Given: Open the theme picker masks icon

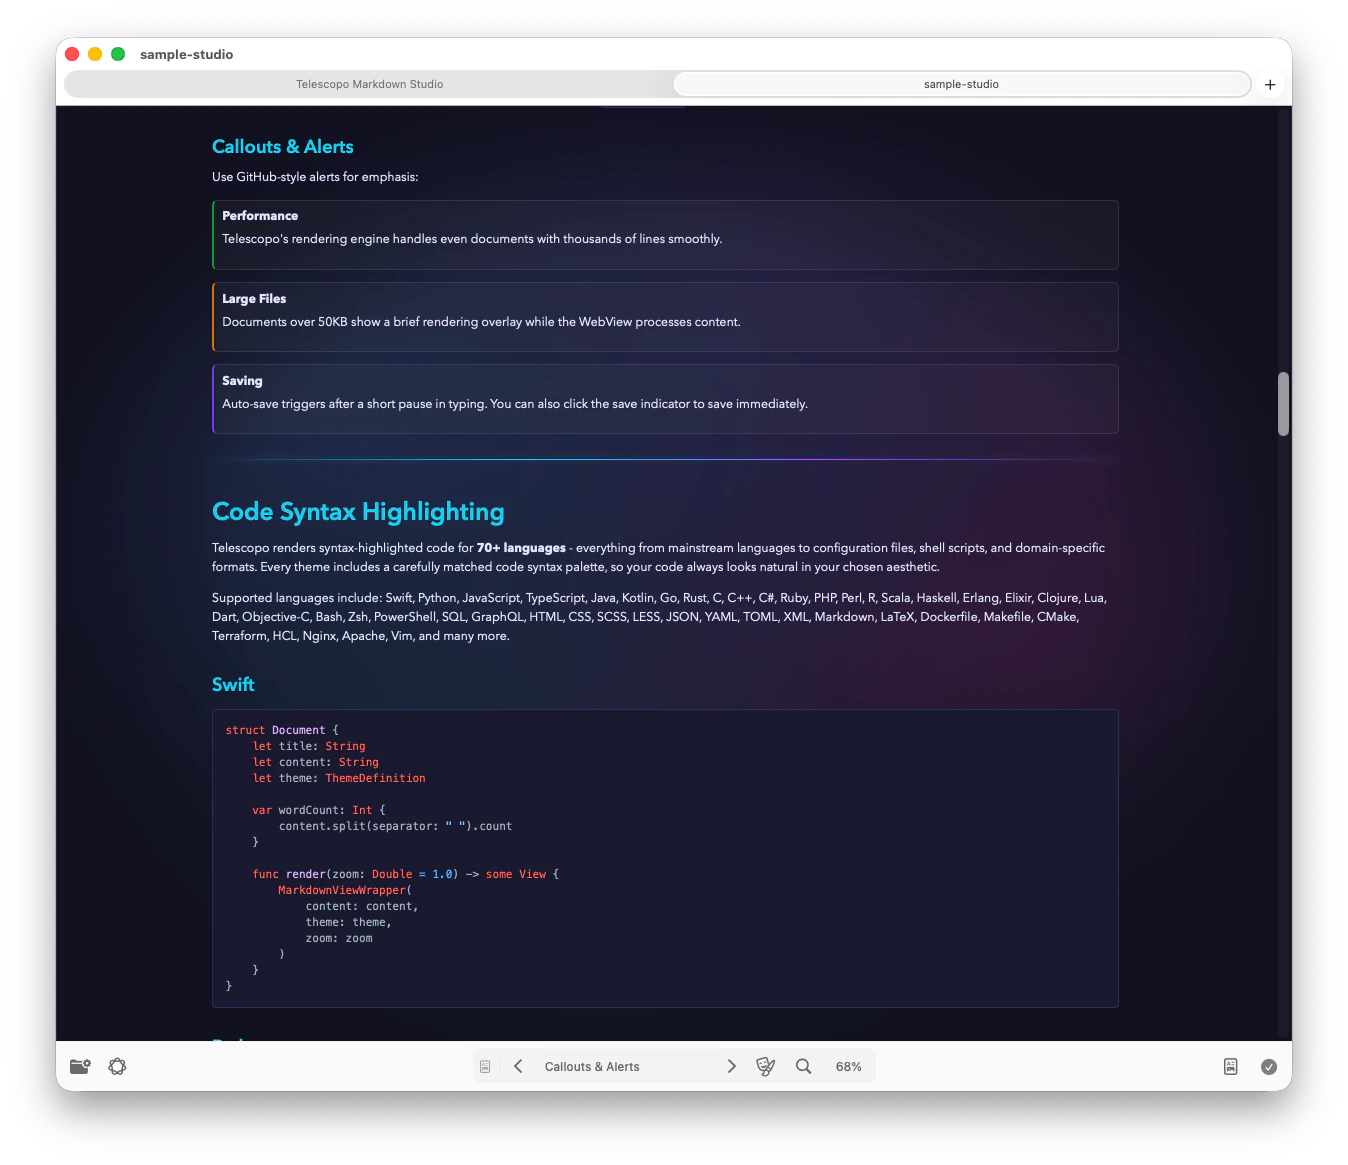Looking at the screenshot, I should [766, 1066].
